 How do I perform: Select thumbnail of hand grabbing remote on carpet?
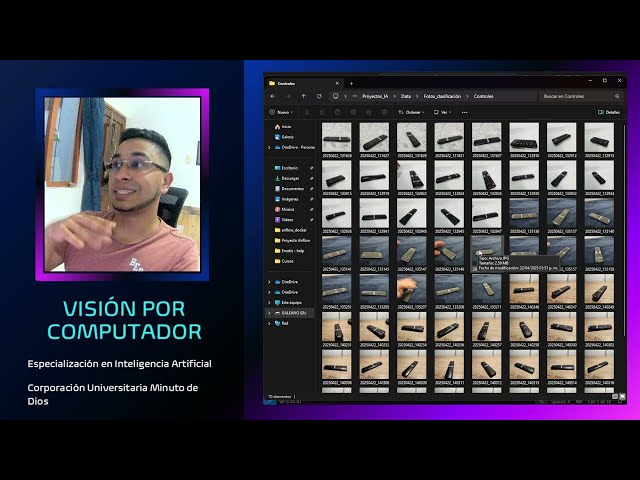pos(411,288)
